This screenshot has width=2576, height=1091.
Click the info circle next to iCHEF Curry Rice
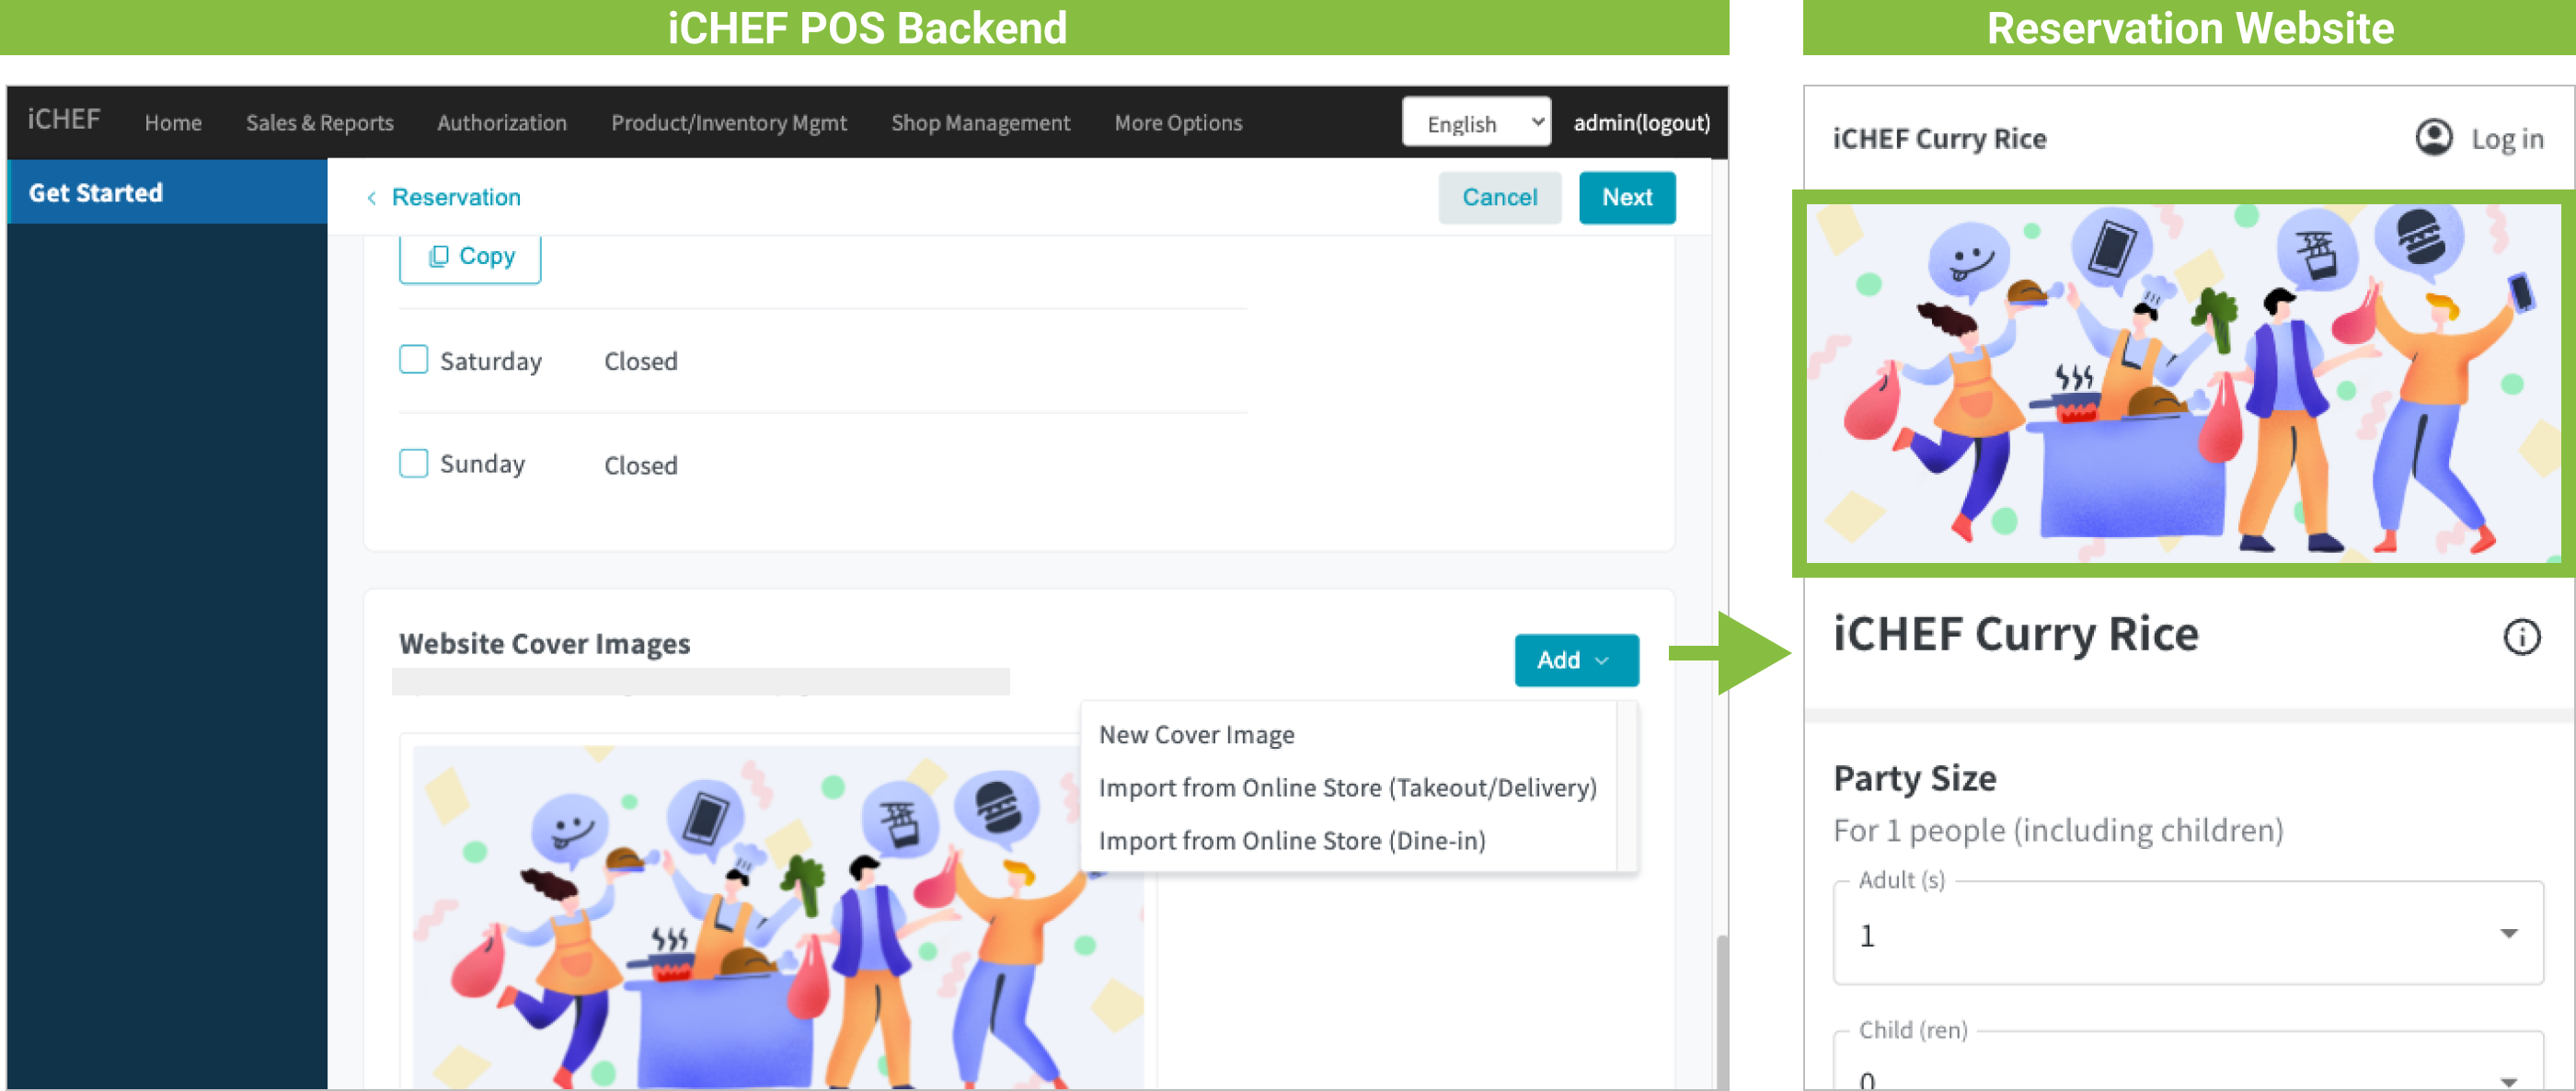click(2521, 636)
